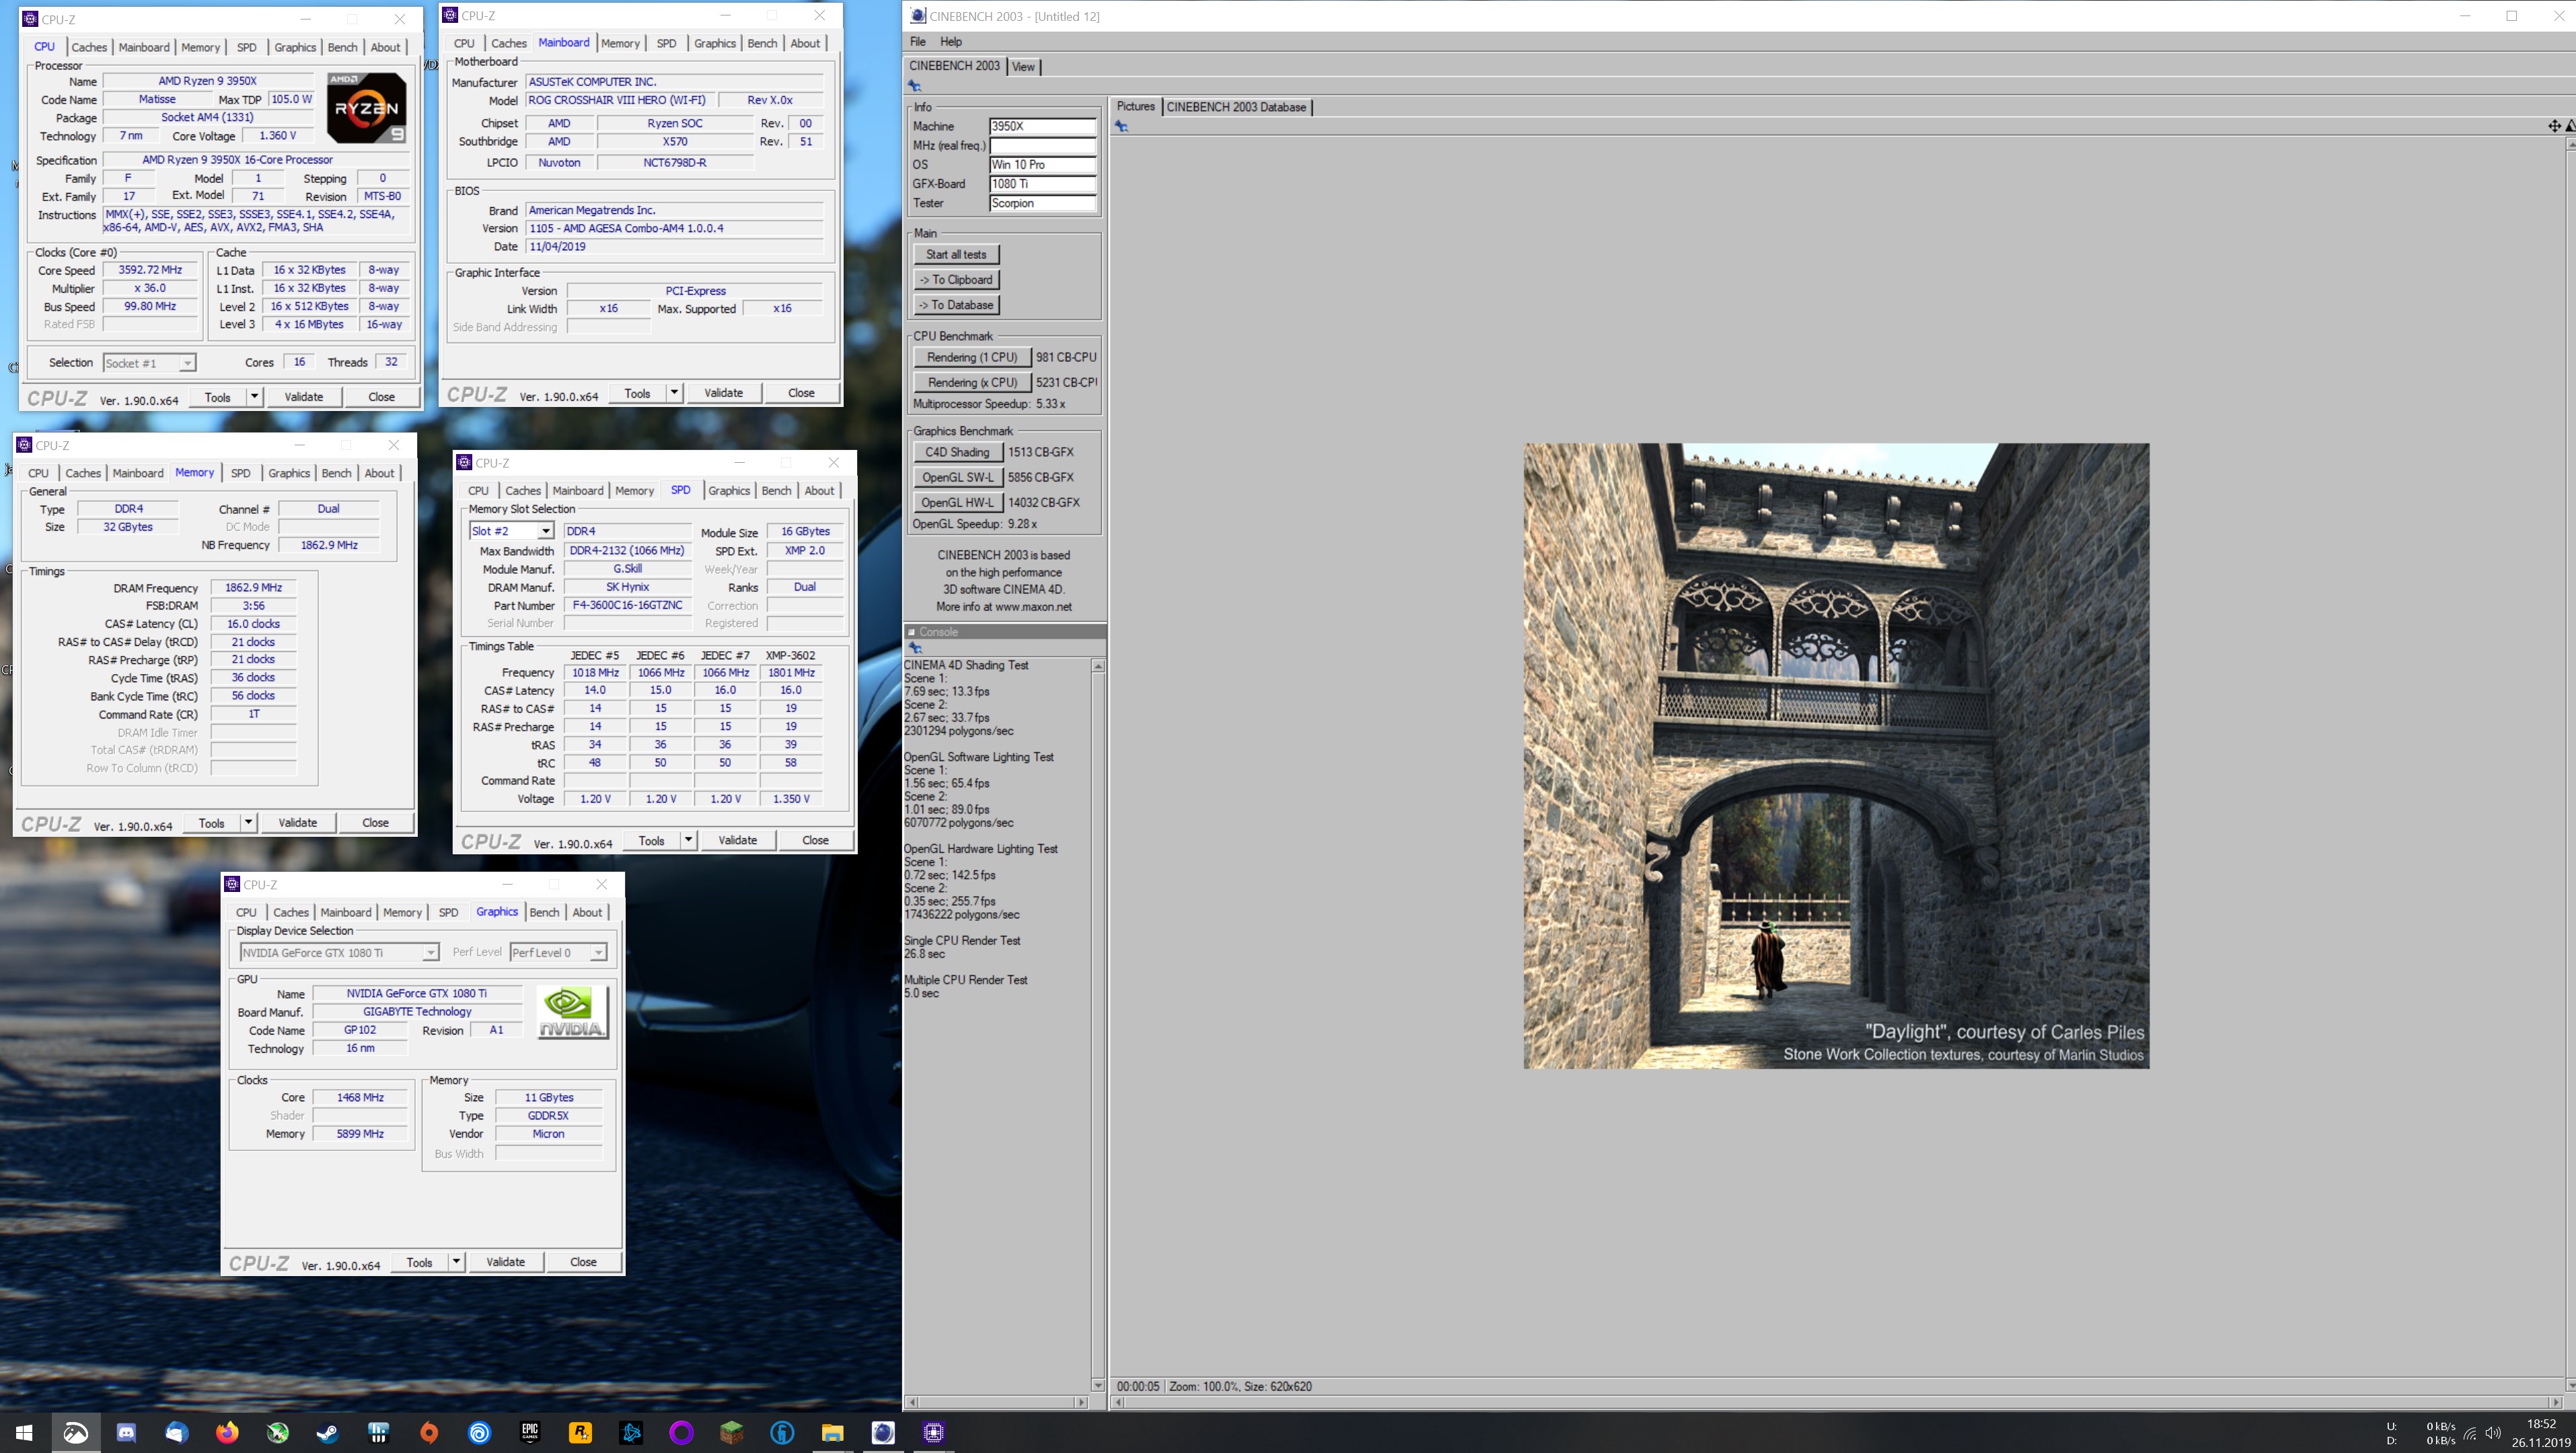Open Discord from the taskbar
Viewport: 2576px width, 1453px height.
point(126,1432)
